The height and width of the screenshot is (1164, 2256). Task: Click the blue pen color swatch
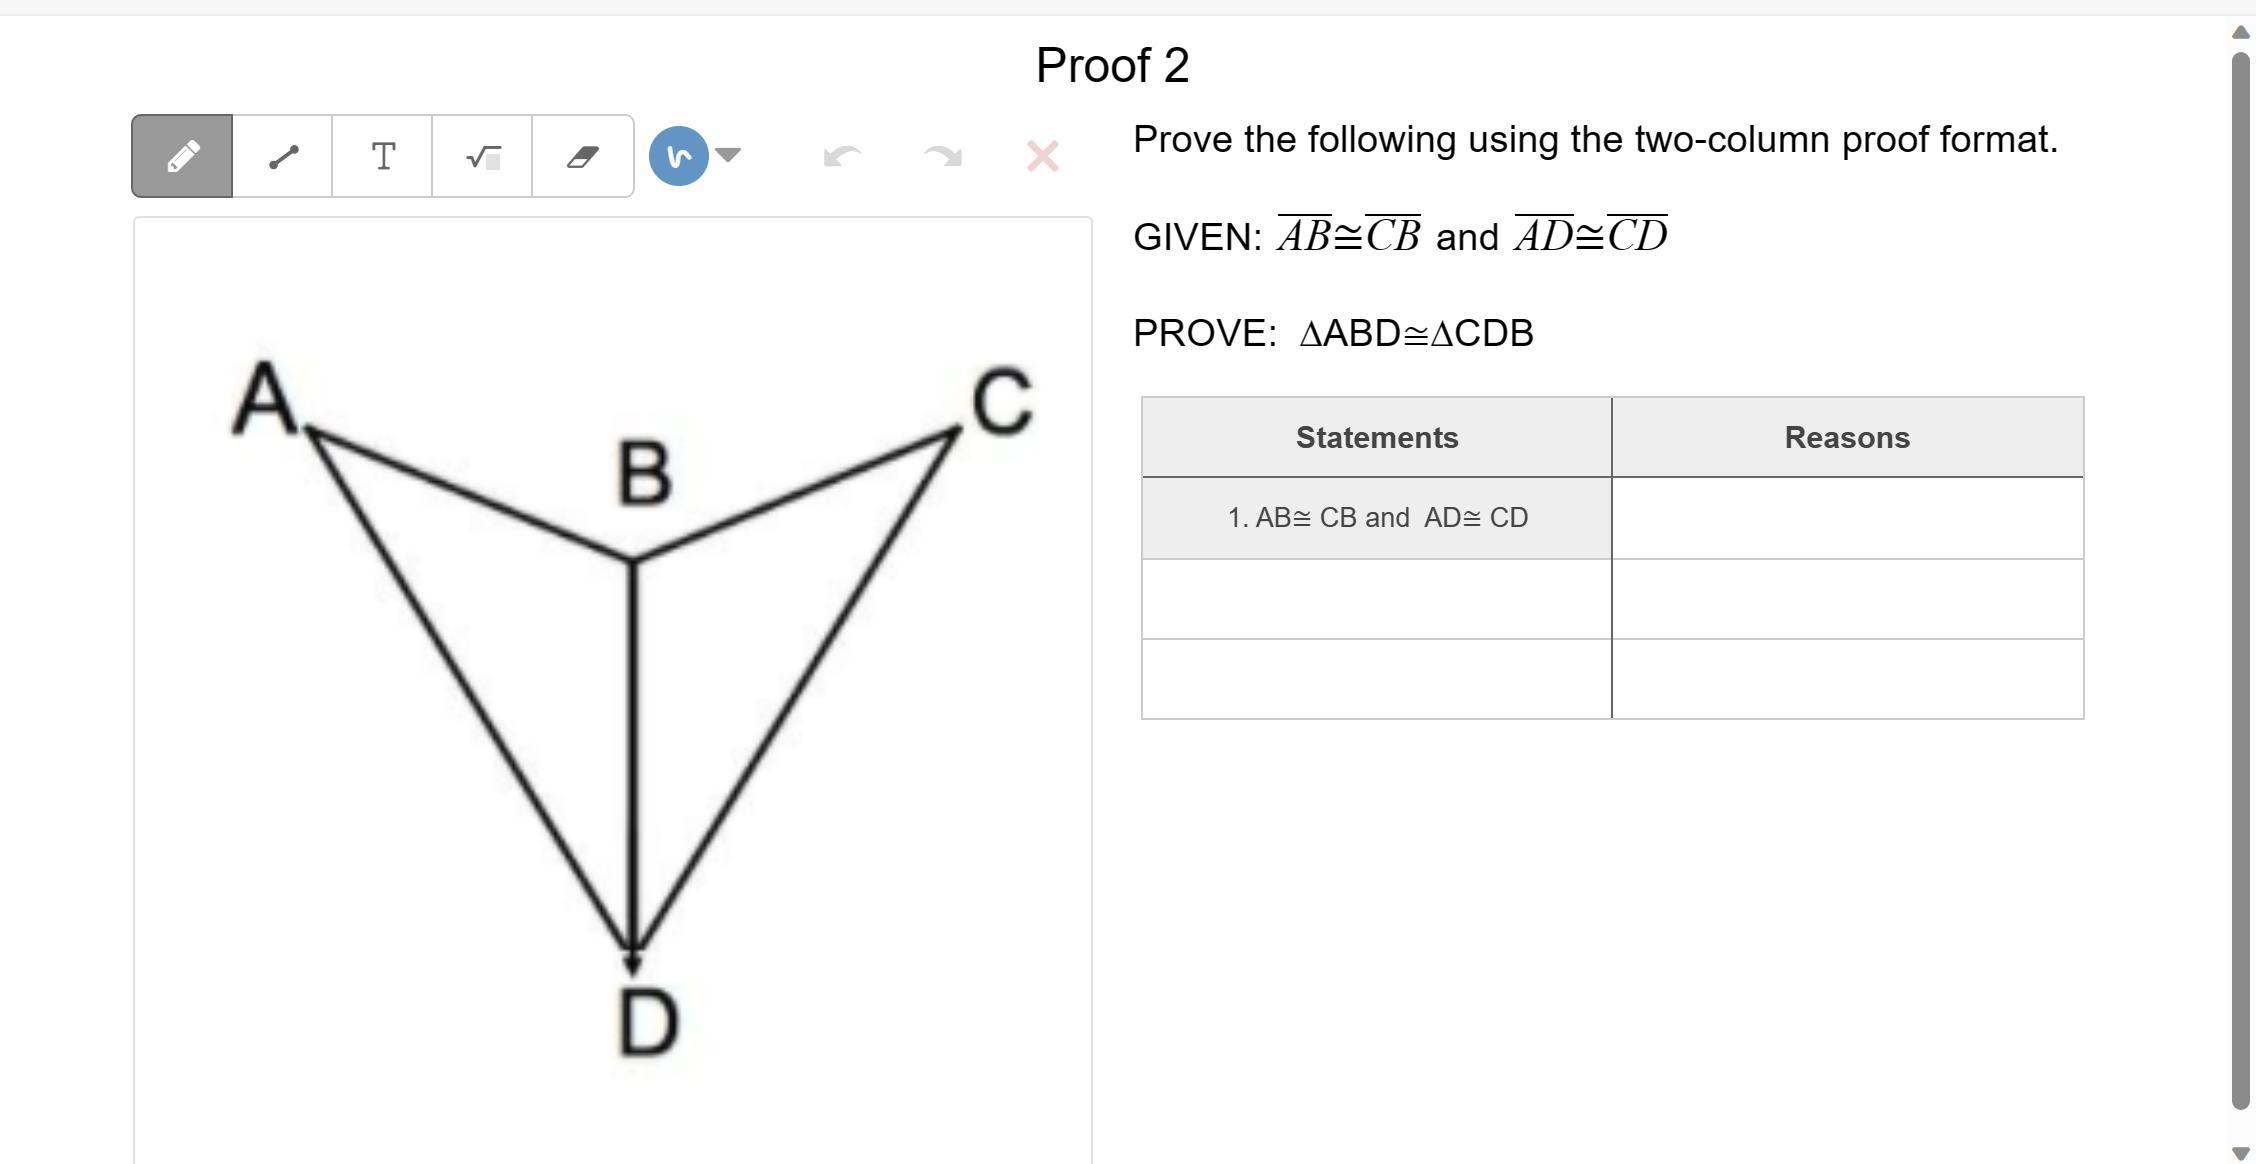[679, 156]
